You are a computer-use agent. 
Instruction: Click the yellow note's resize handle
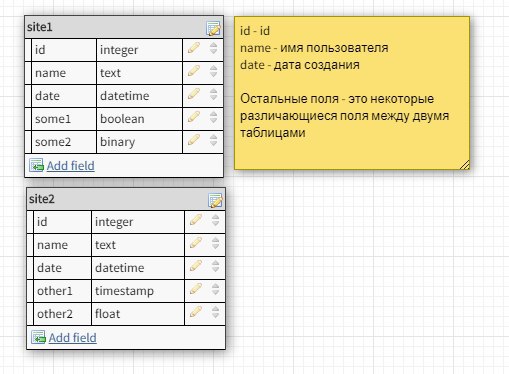tap(465, 165)
